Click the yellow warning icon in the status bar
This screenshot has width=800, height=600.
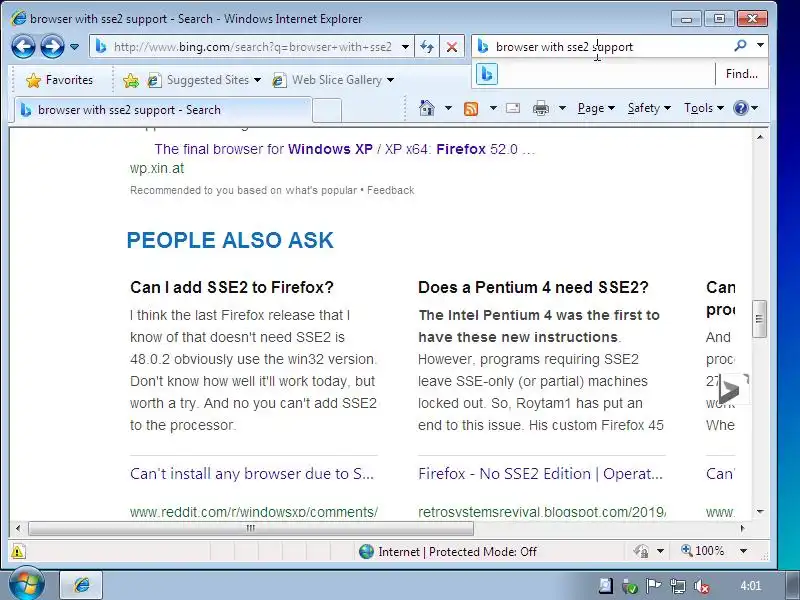pos(17,552)
